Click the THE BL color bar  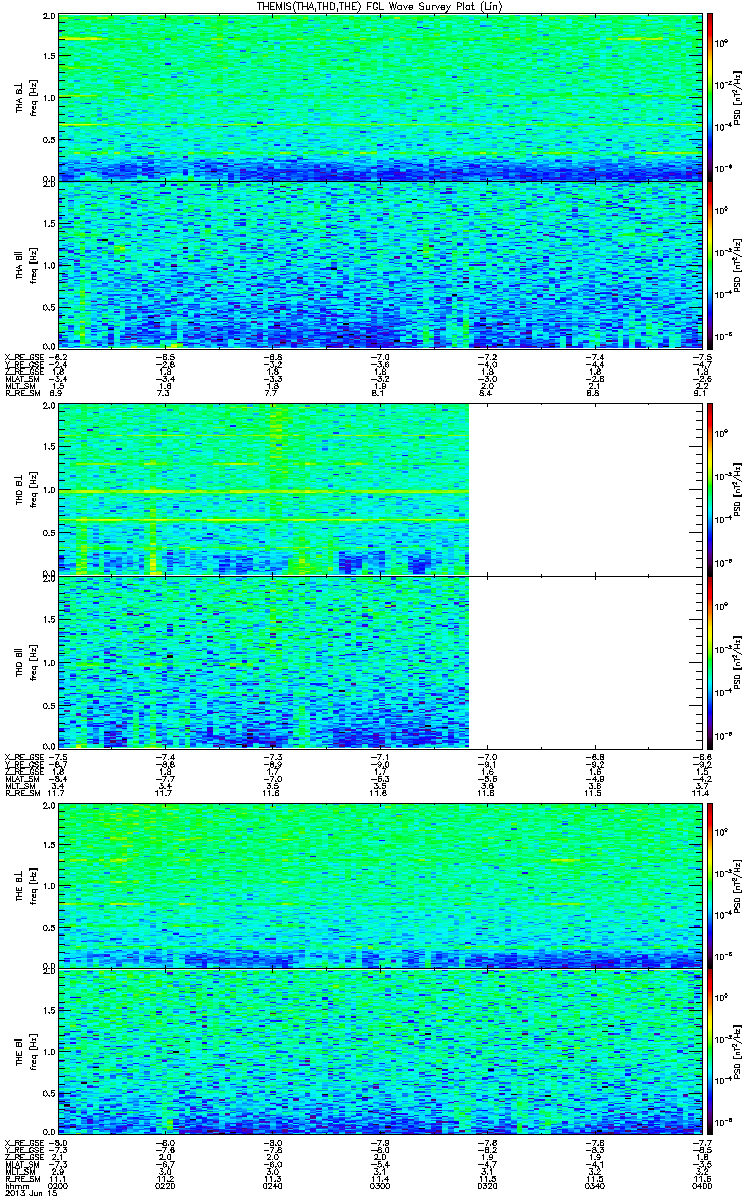tap(711, 884)
